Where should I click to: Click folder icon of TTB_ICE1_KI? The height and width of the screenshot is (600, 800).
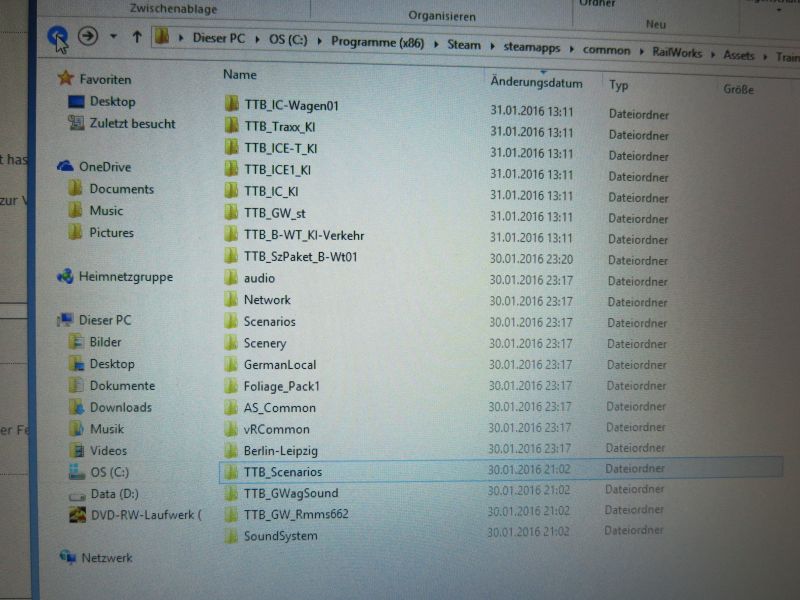(x=231, y=168)
